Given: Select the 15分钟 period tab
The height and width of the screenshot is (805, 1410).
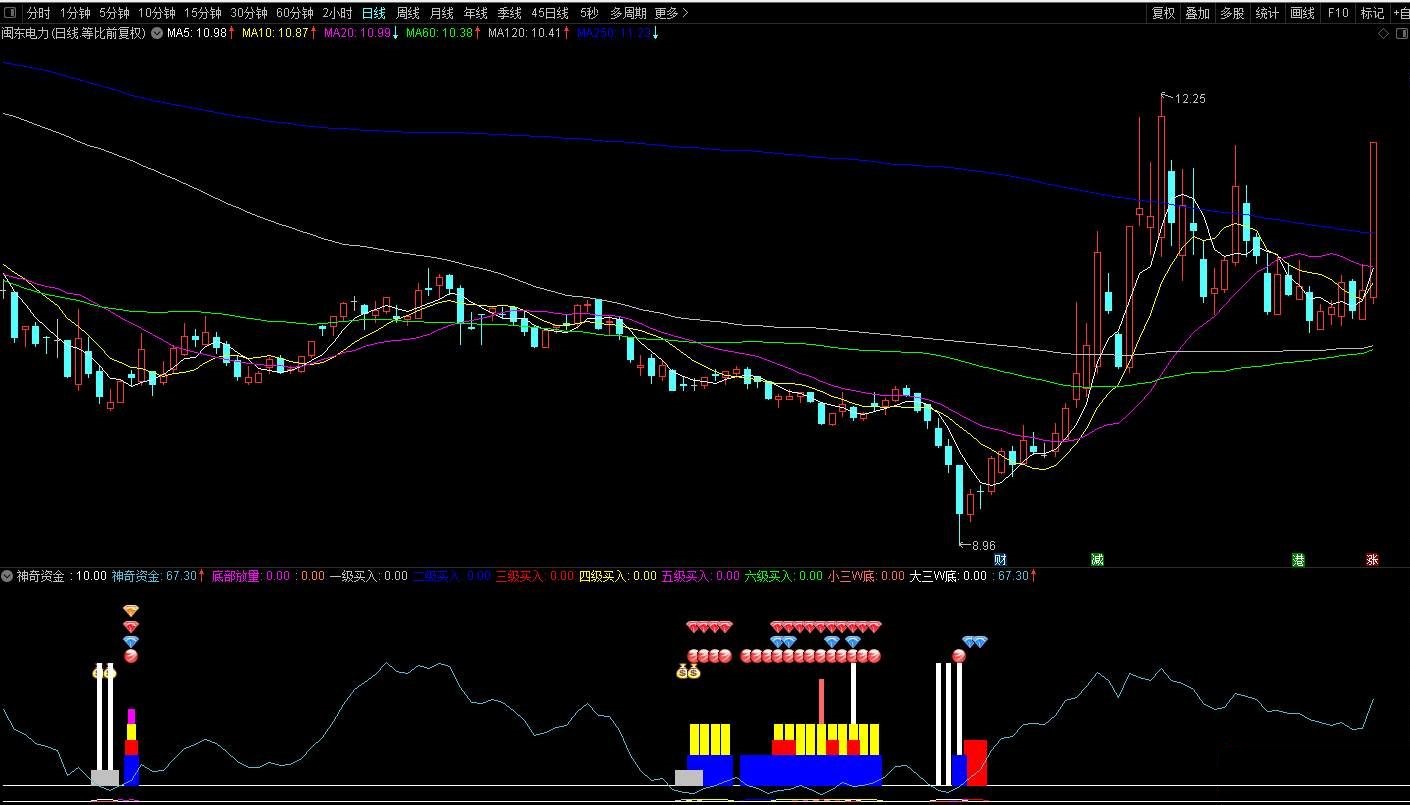Looking at the screenshot, I should coord(203,13).
